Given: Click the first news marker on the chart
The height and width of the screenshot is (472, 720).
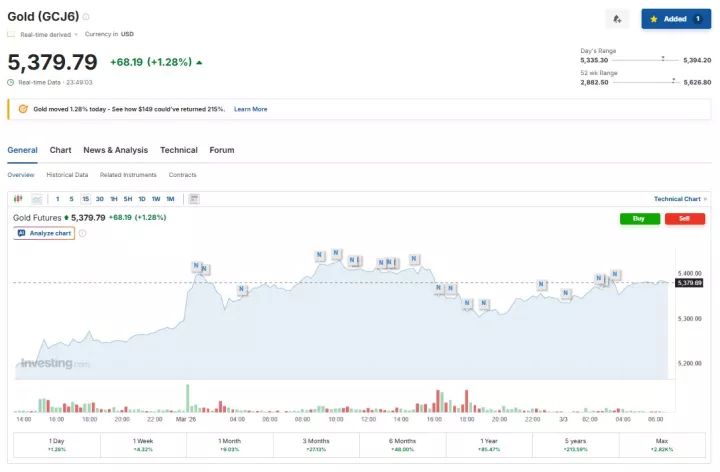Looking at the screenshot, I should tap(197, 266).
